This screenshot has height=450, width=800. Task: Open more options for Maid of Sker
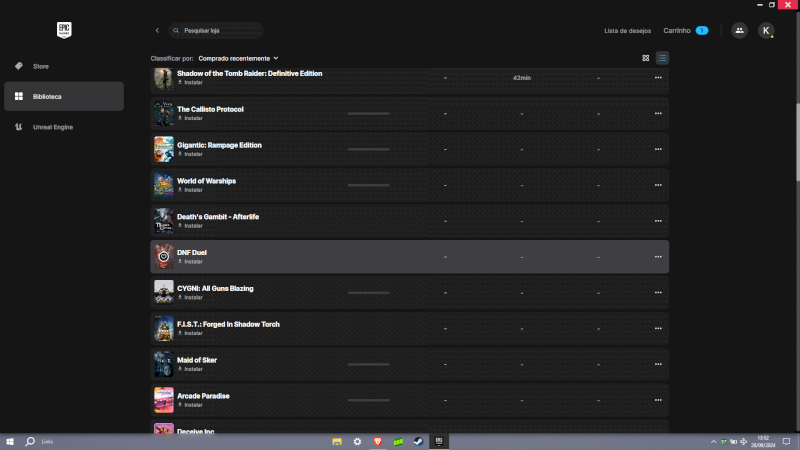(x=657, y=364)
